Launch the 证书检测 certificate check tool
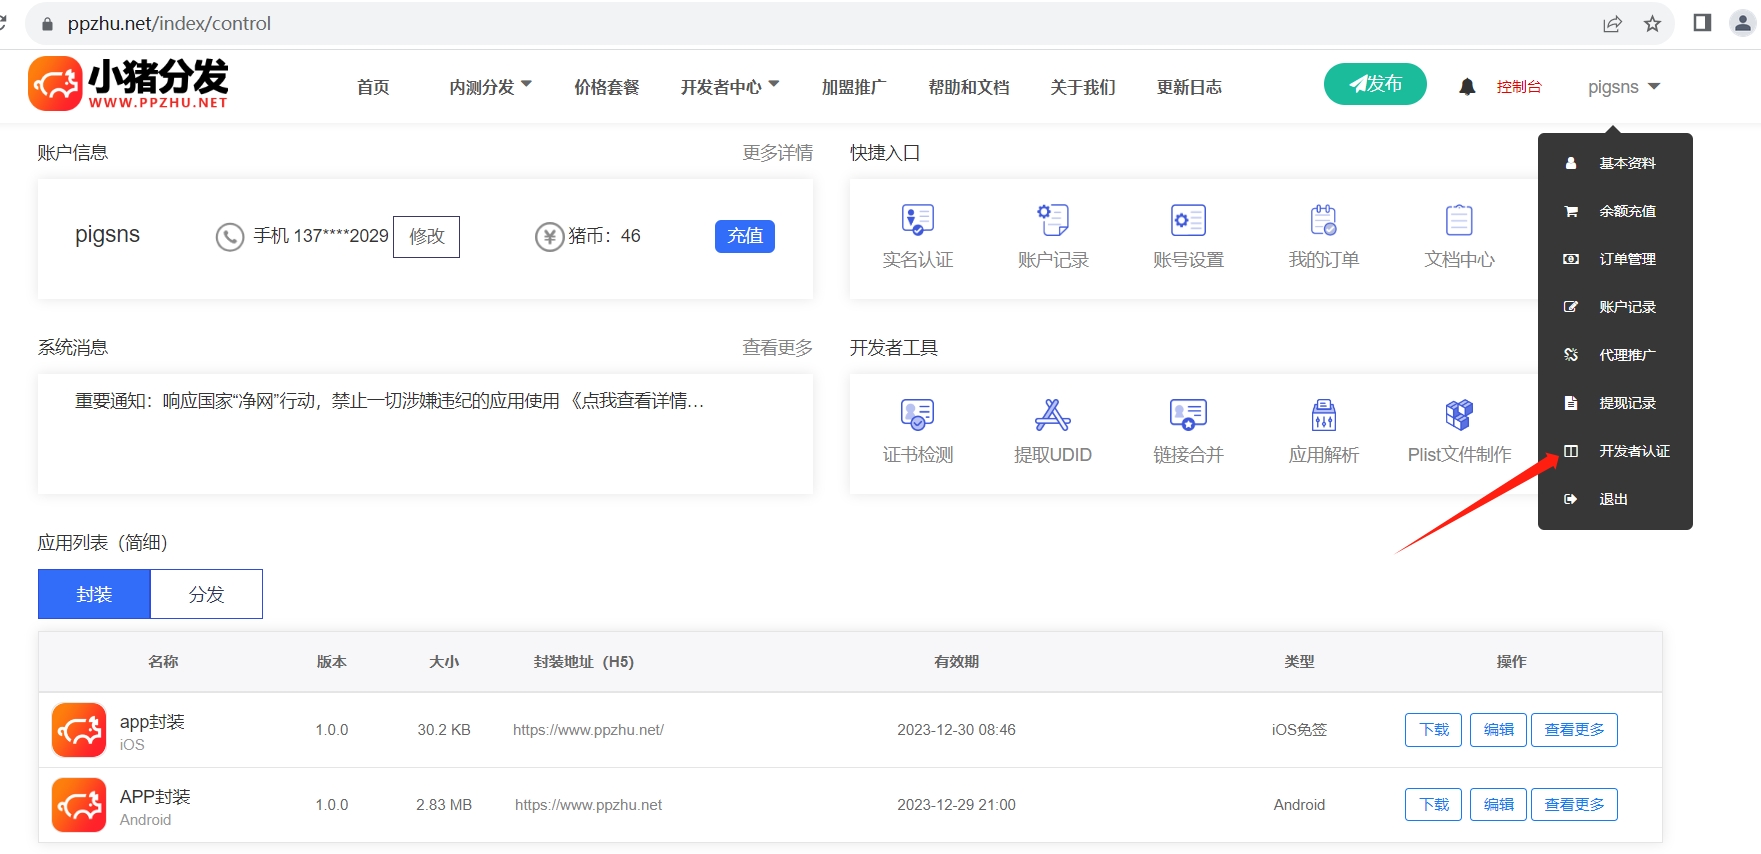This screenshot has height=854, width=1761. (917, 415)
